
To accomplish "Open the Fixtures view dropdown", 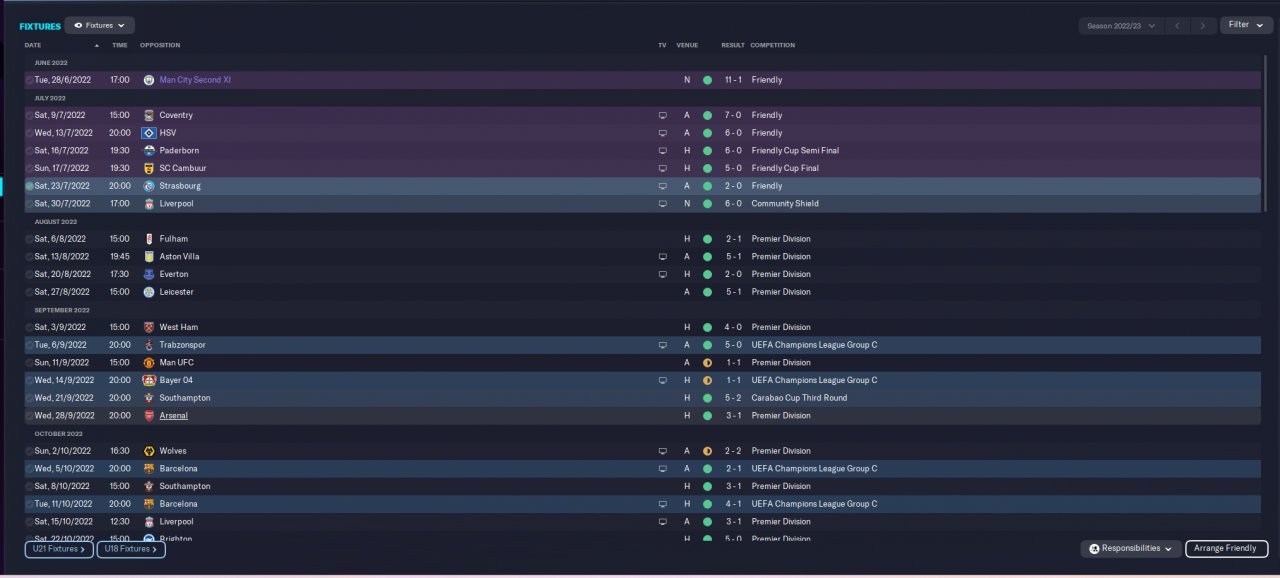I will tap(100, 25).
